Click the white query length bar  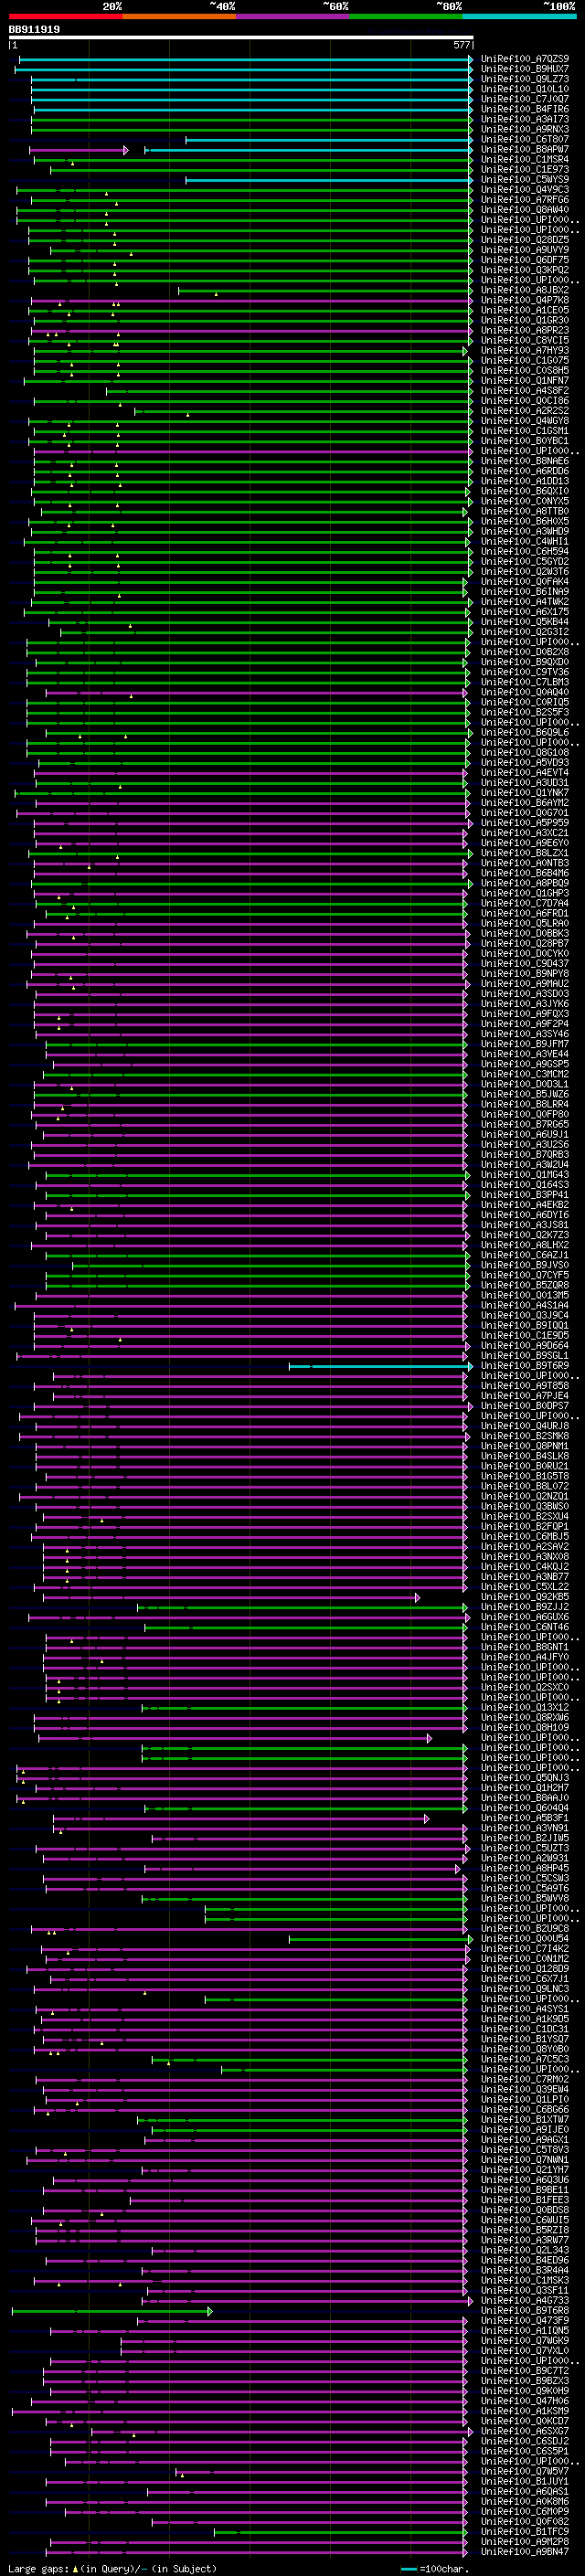(x=240, y=38)
